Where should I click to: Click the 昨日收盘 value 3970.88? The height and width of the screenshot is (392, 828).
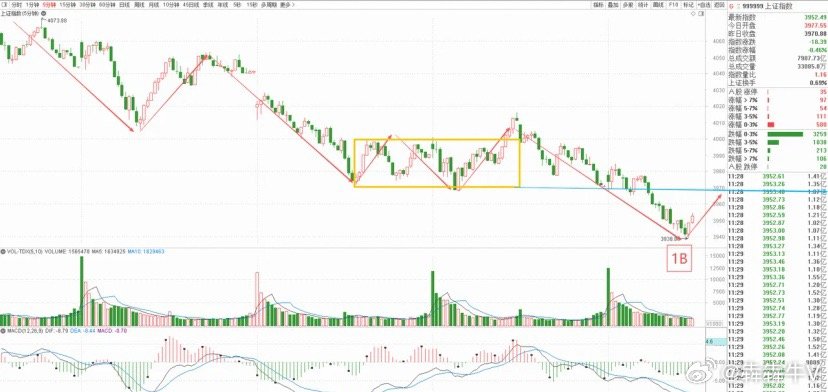pyautogui.click(x=815, y=34)
